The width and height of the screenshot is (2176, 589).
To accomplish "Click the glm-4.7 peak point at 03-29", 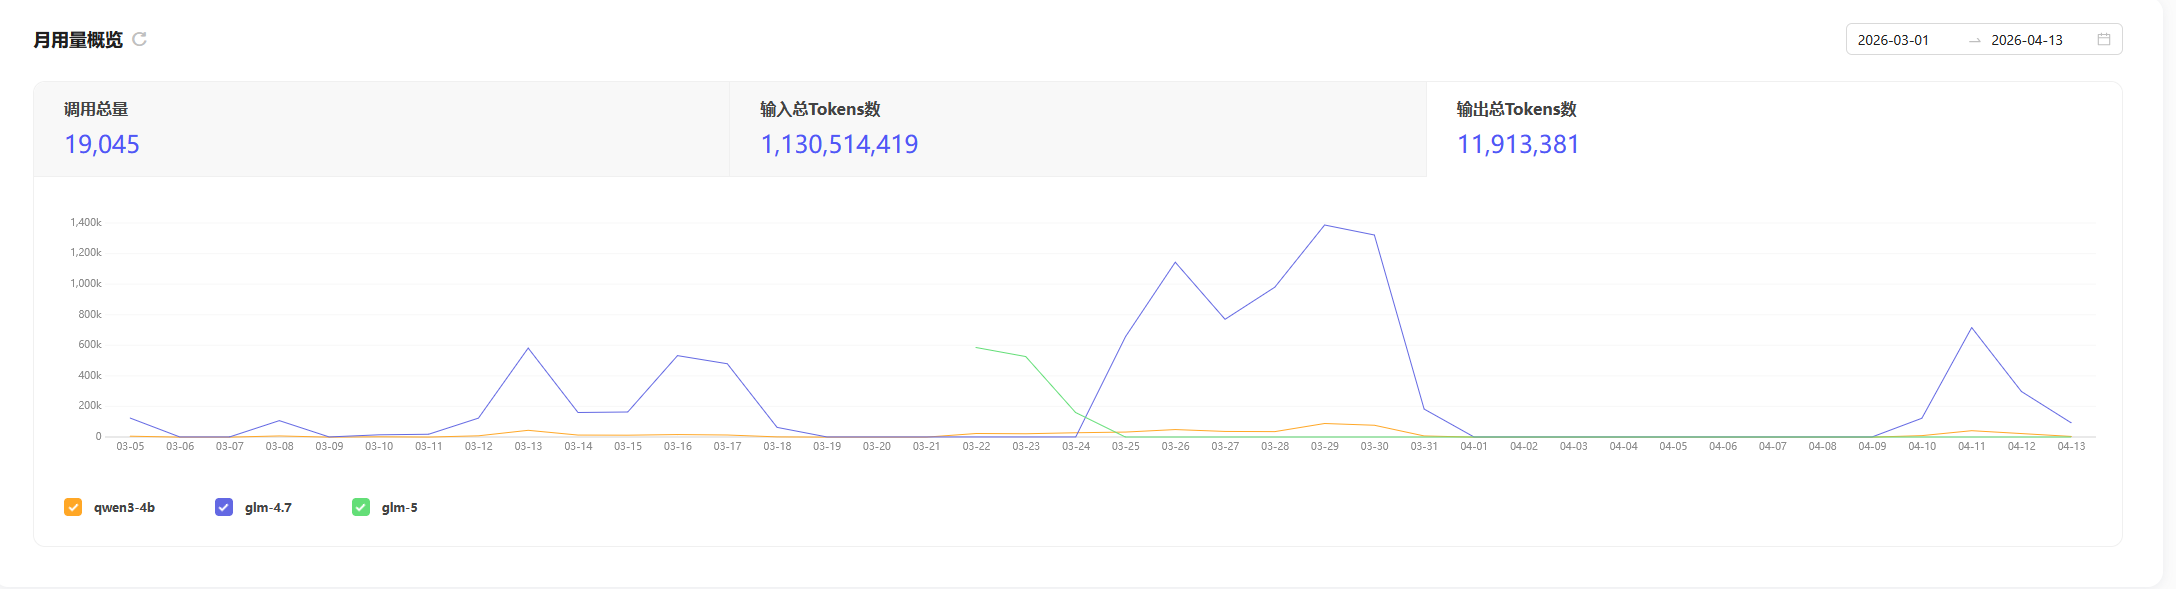I will (1325, 225).
